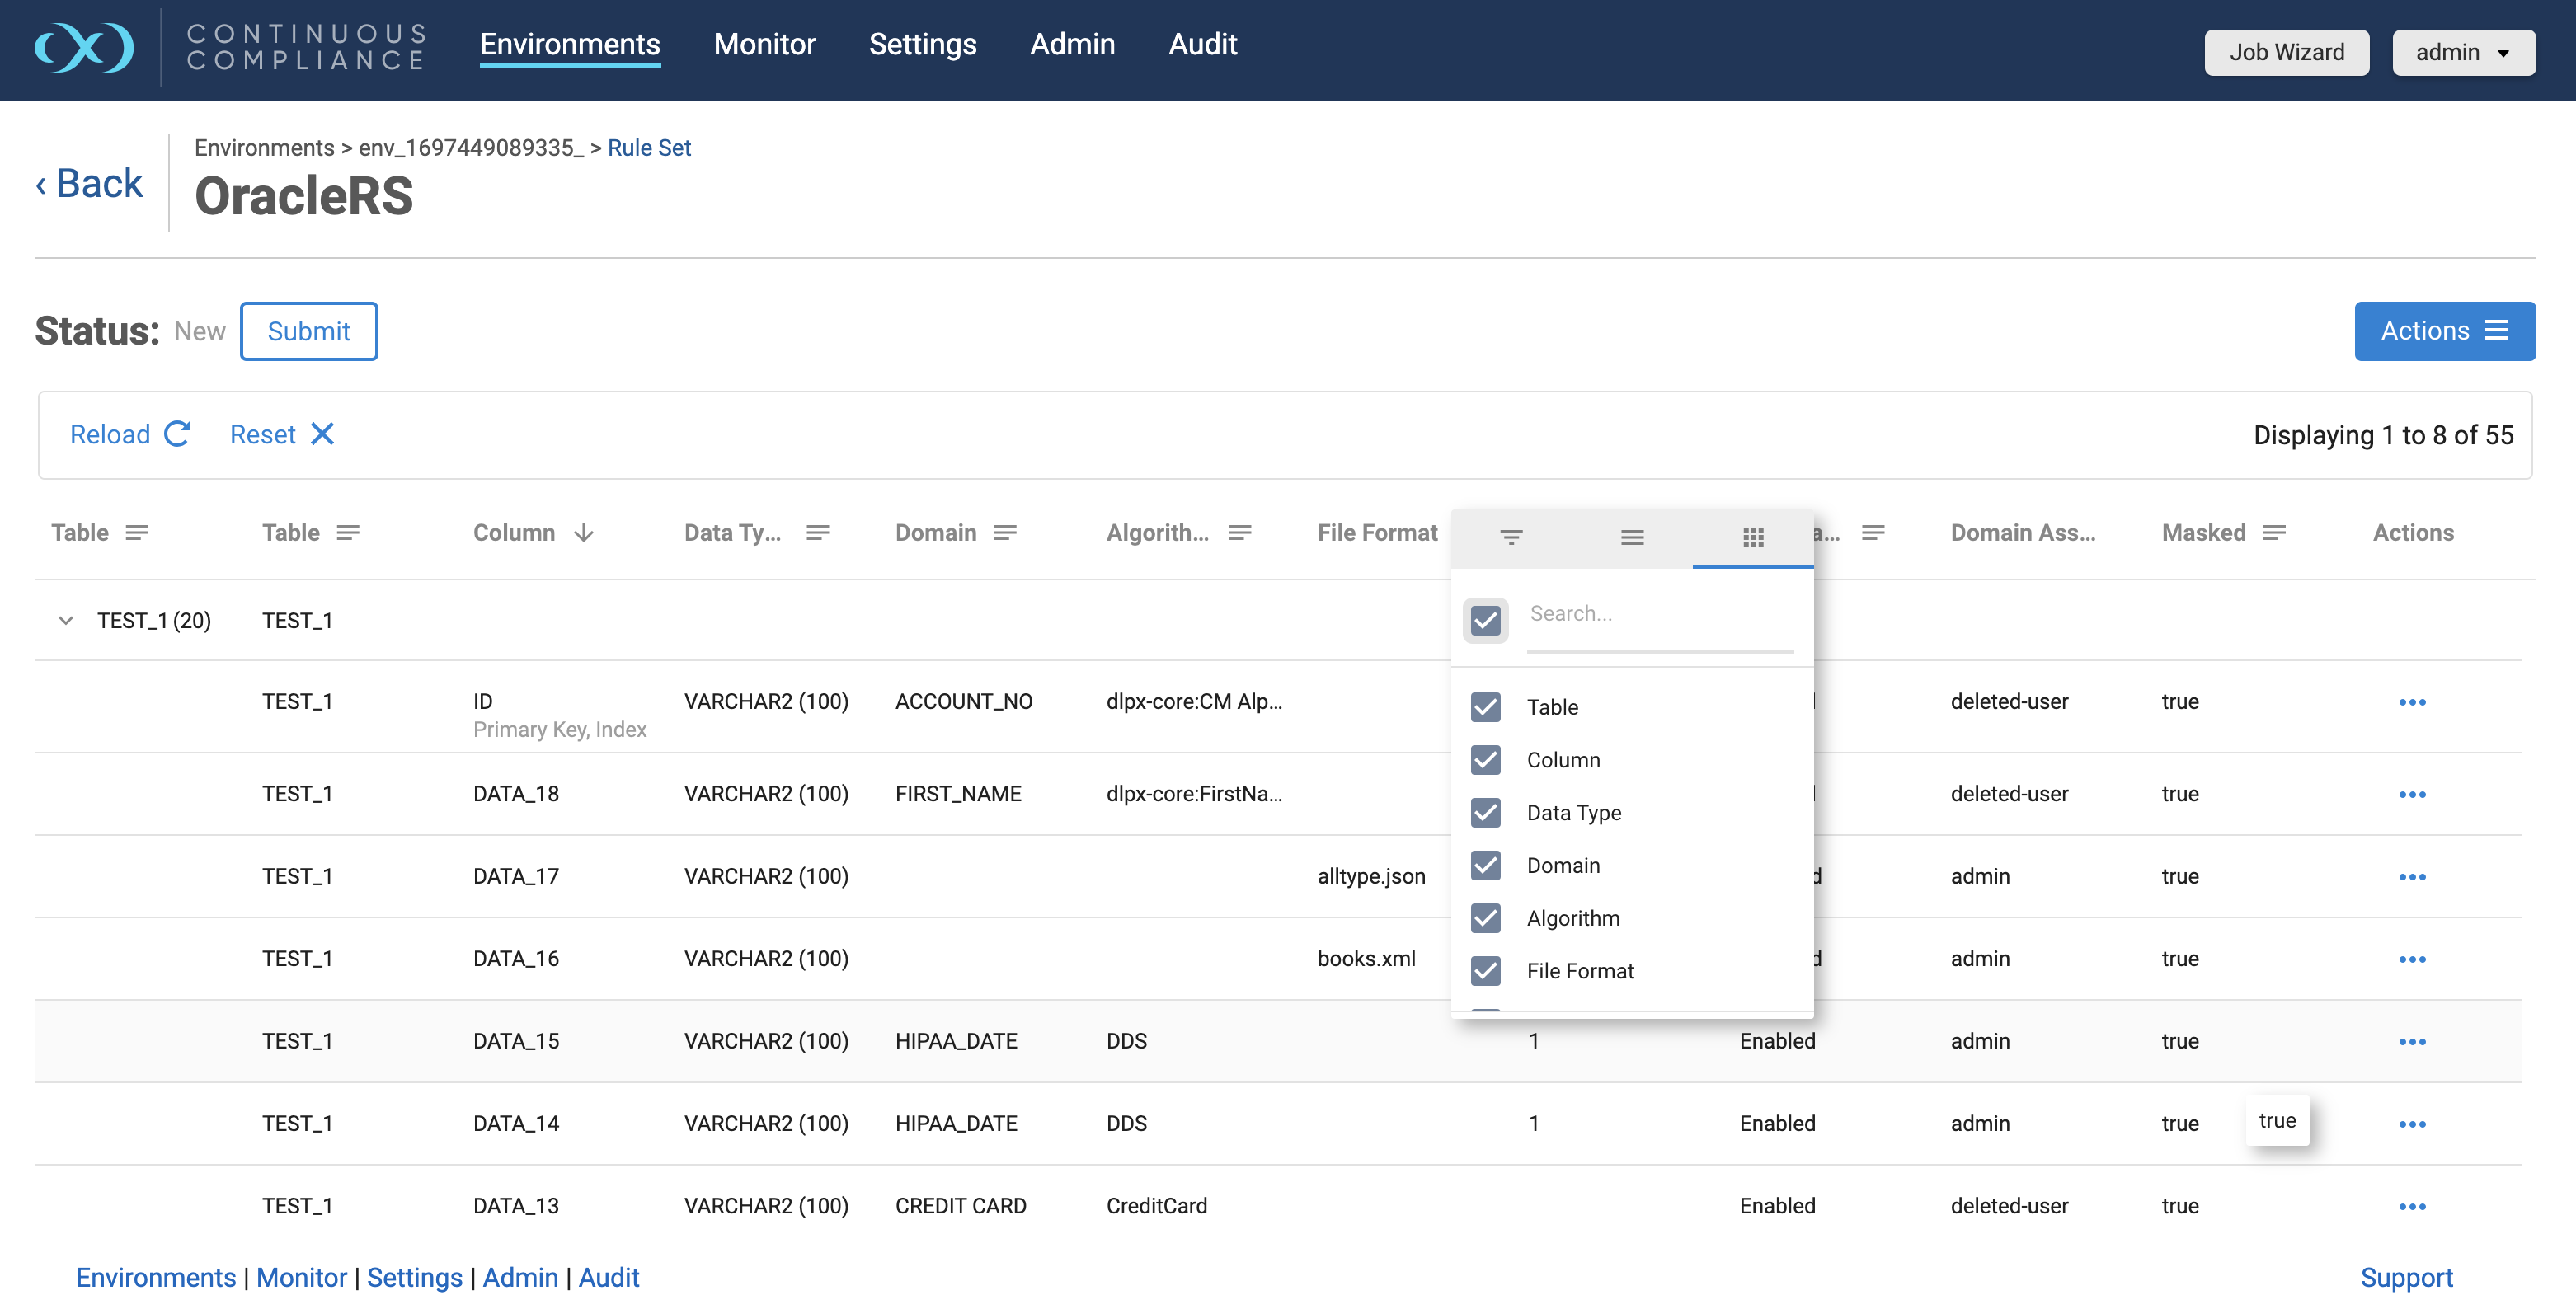Open row actions for DATA_13
The height and width of the screenshot is (1309, 2576).
2411,1206
